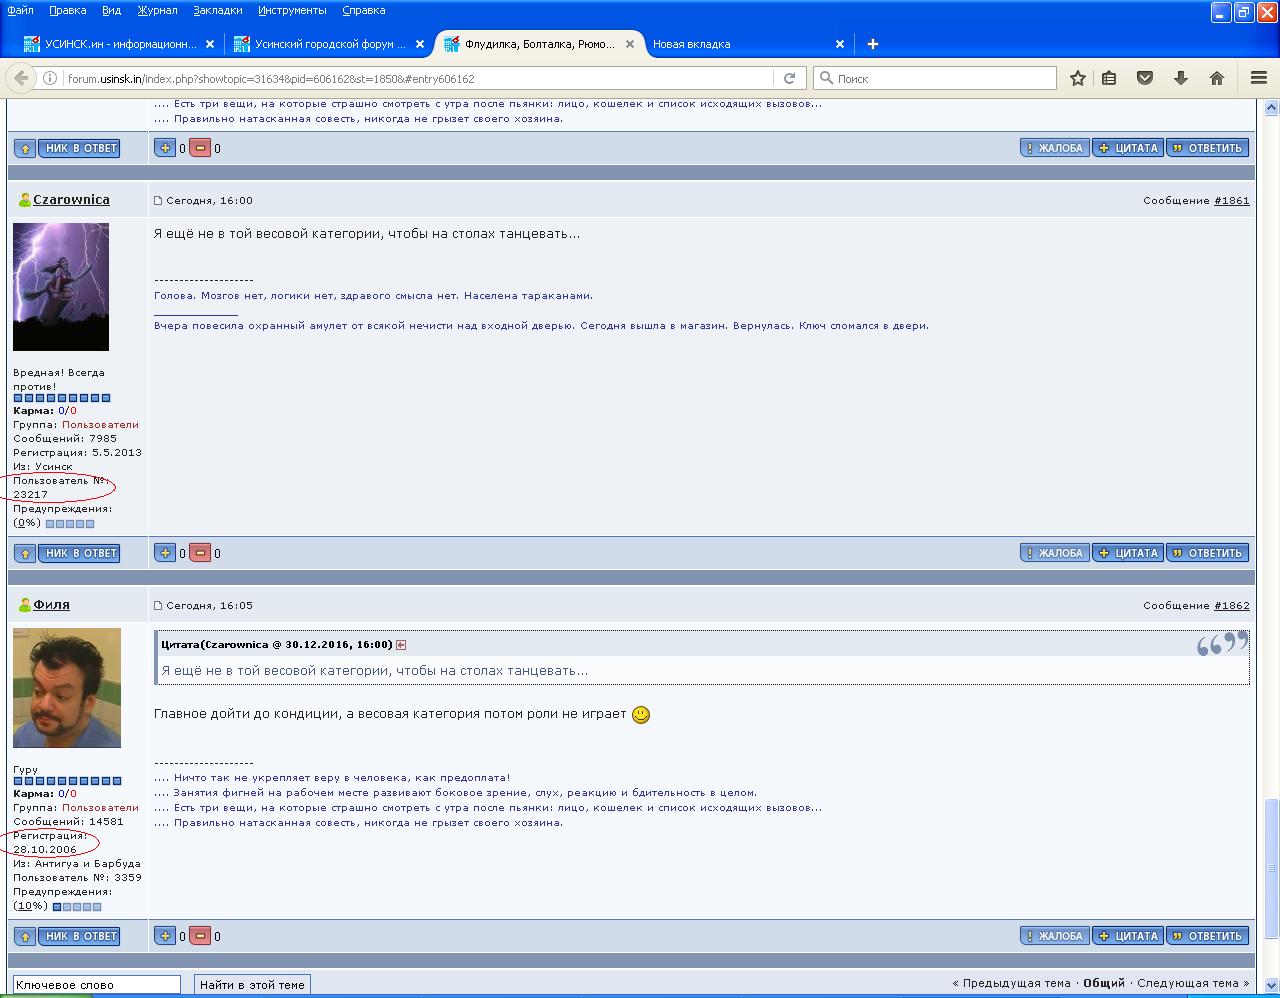
Task: Click Филя's avatar image
Action: (67, 688)
